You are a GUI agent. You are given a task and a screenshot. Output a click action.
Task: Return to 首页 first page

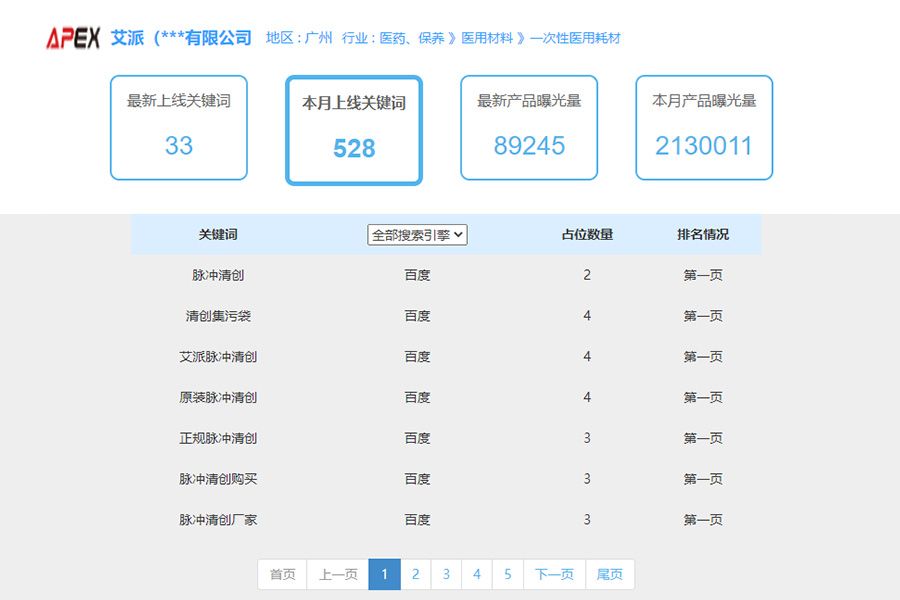pyautogui.click(x=281, y=574)
